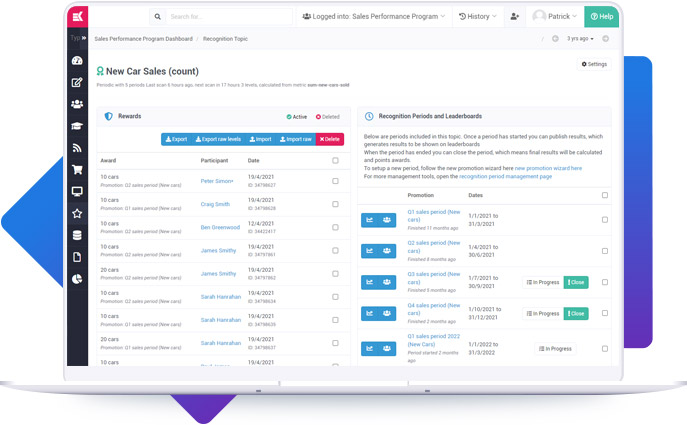Image resolution: width=687 pixels, height=425 pixels.
Task: Open the star icon in sidebar
Action: coord(77,213)
